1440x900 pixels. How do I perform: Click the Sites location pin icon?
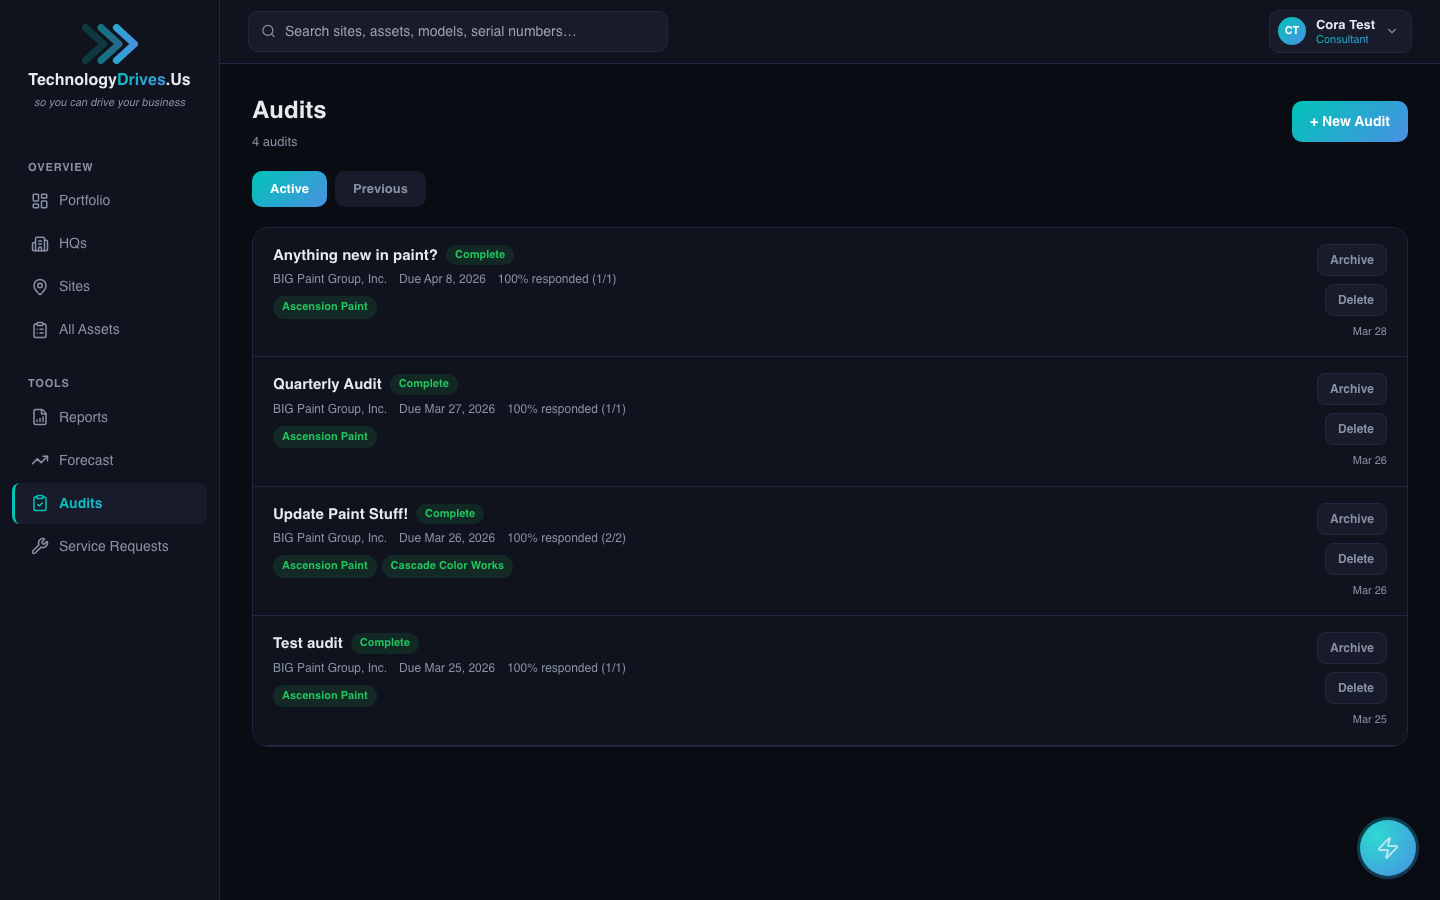(40, 287)
